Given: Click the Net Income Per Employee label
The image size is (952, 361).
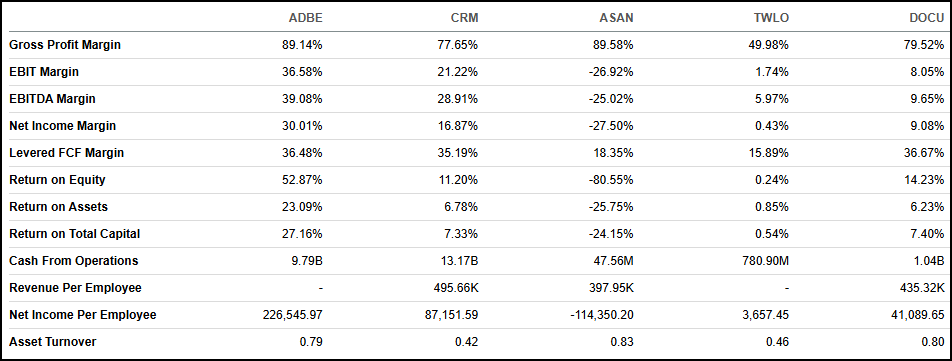Looking at the screenshot, I should pos(83,315).
